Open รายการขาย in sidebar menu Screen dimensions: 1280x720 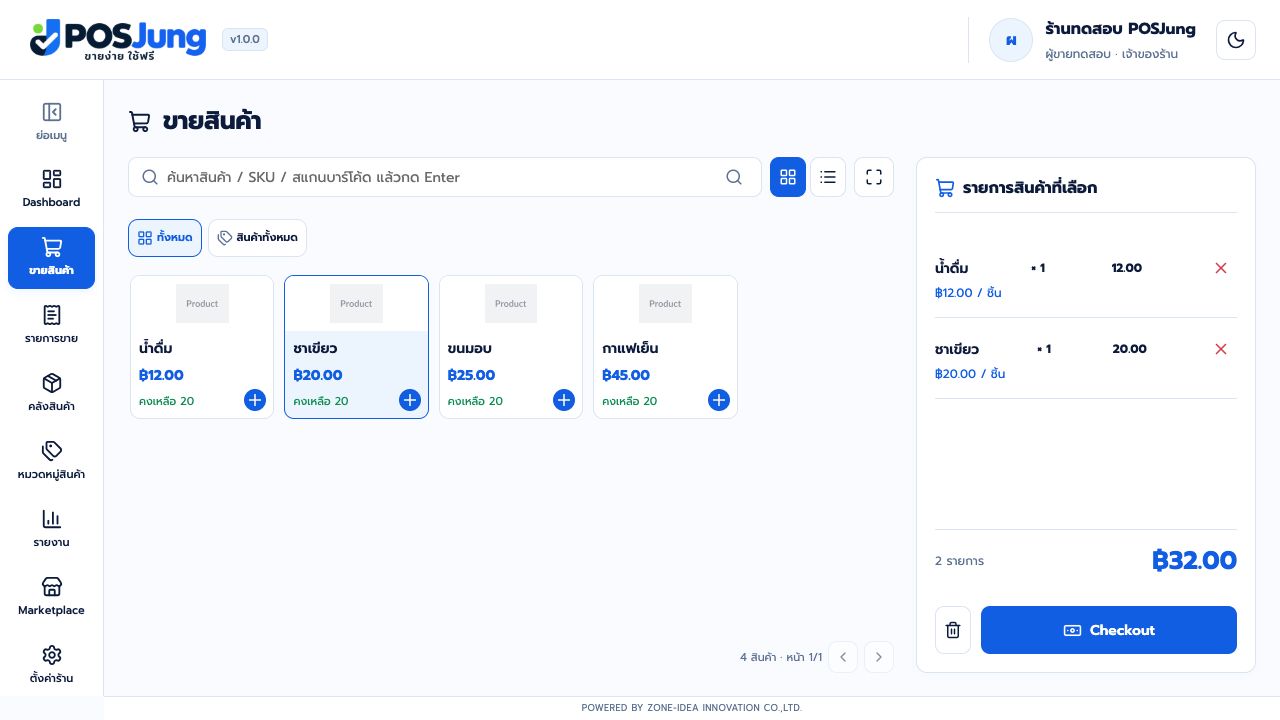pos(52,324)
